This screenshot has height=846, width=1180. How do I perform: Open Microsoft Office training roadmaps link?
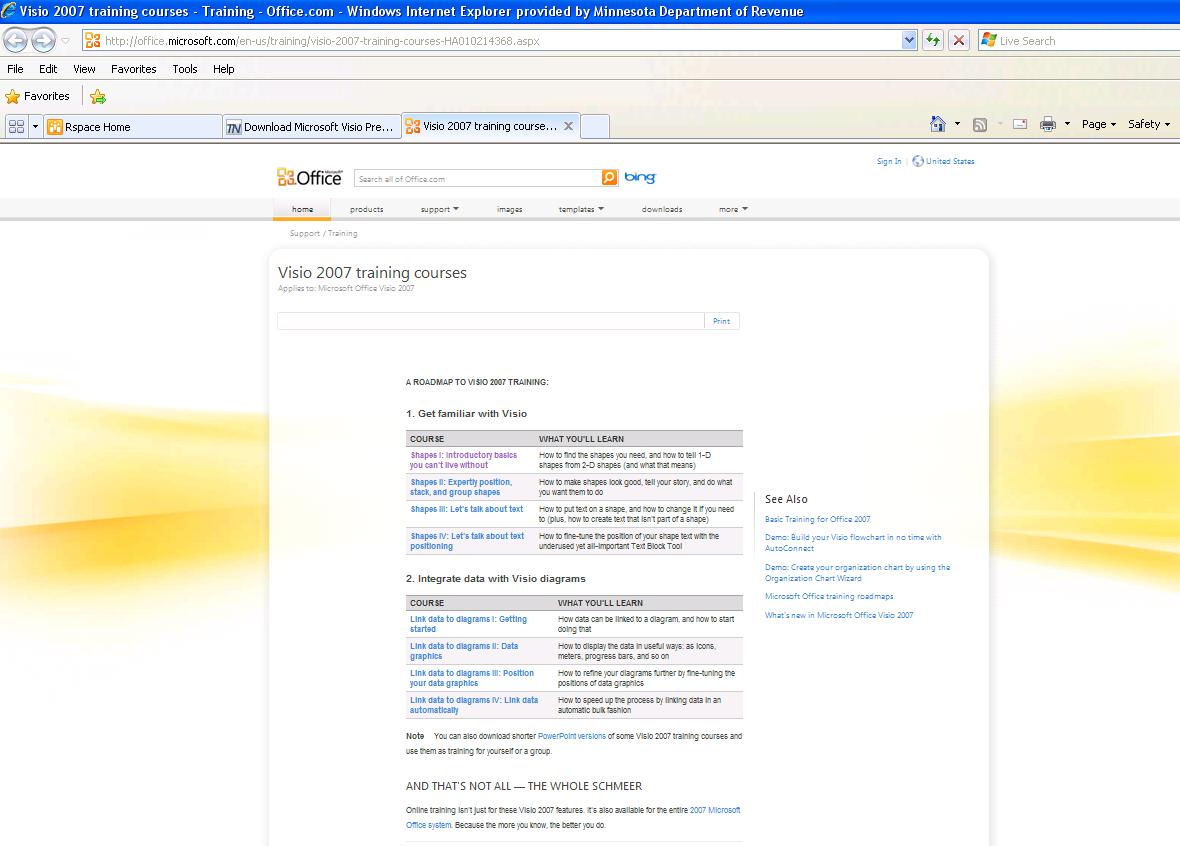(x=829, y=596)
